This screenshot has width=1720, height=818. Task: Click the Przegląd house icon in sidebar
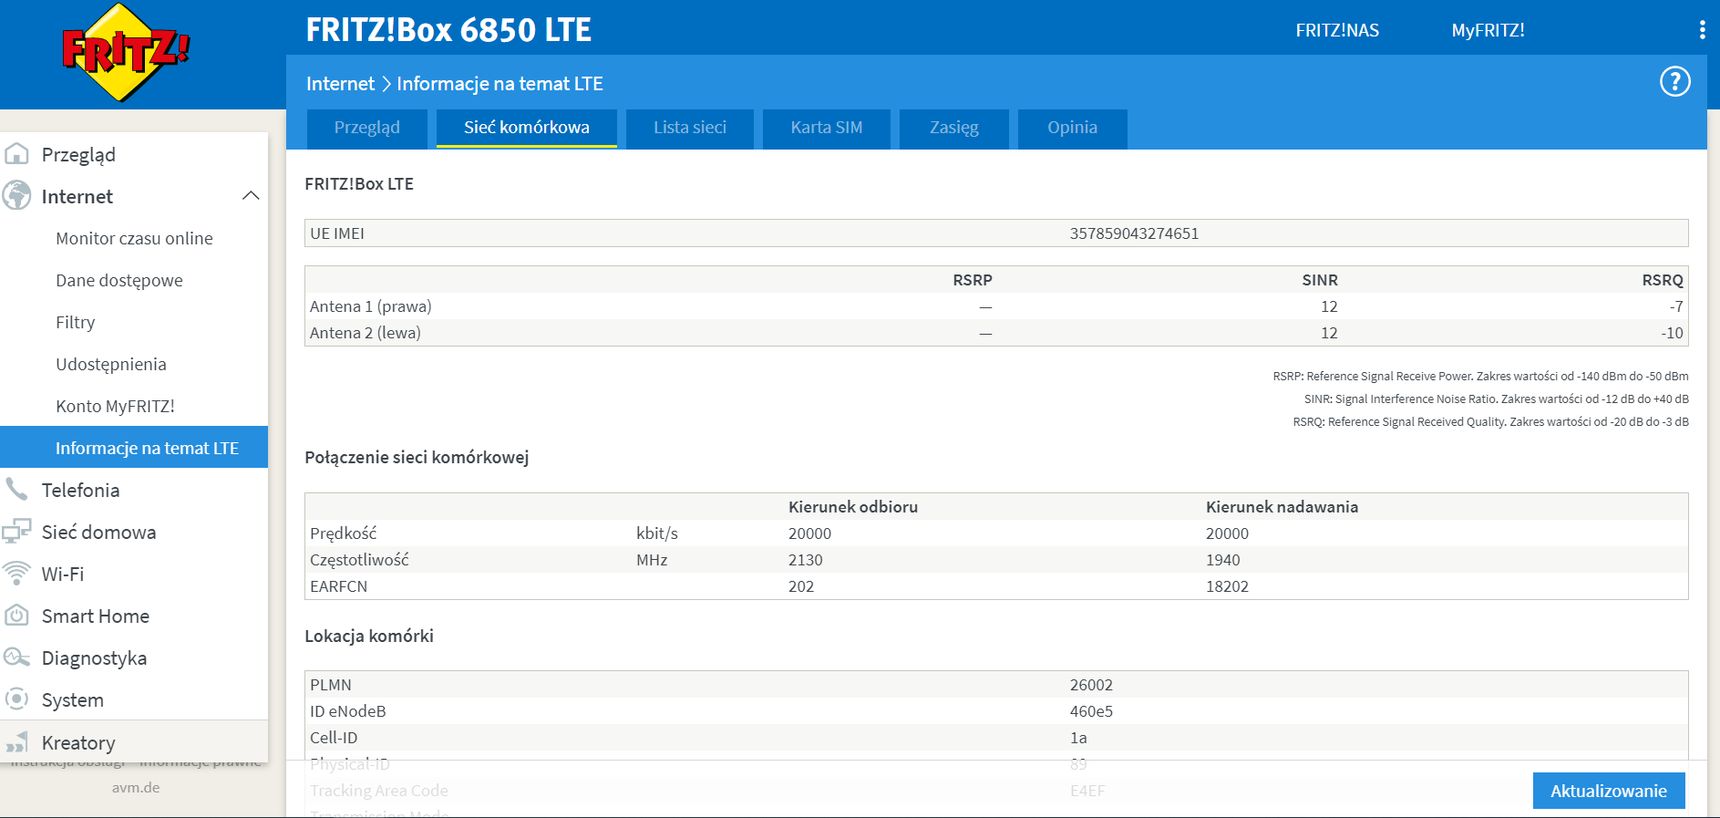(x=17, y=154)
